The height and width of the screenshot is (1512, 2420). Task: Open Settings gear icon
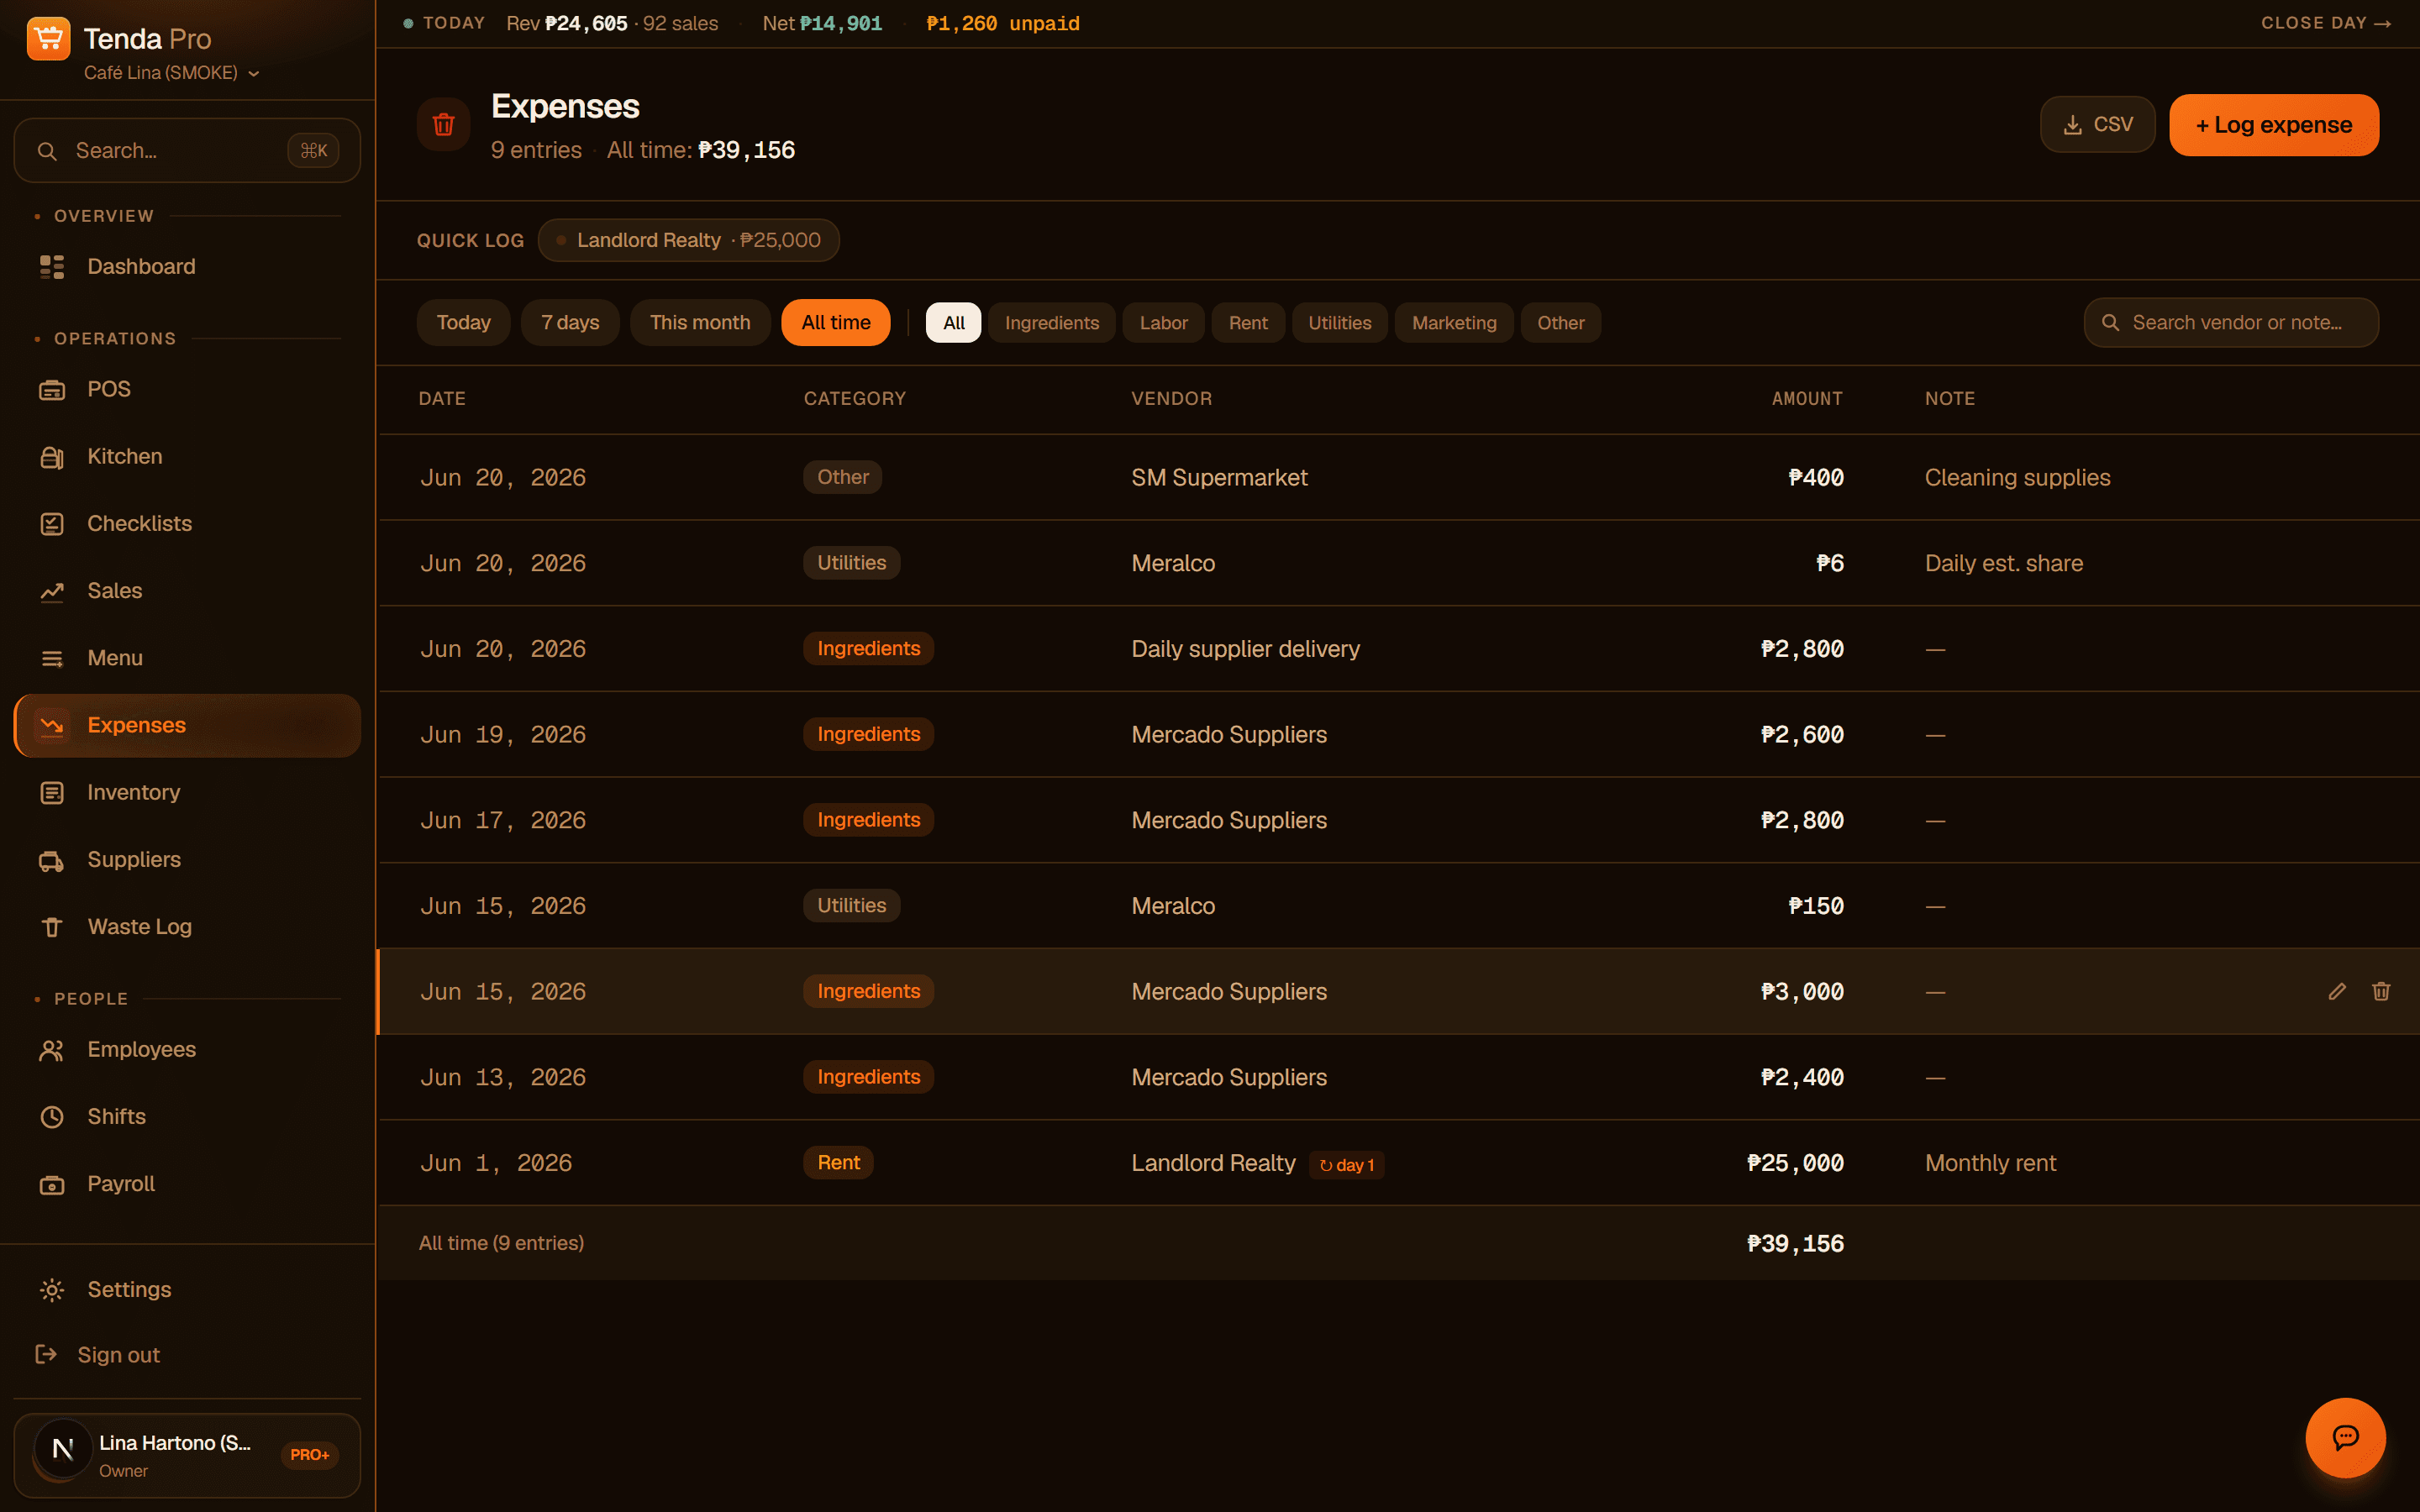pos(52,1290)
